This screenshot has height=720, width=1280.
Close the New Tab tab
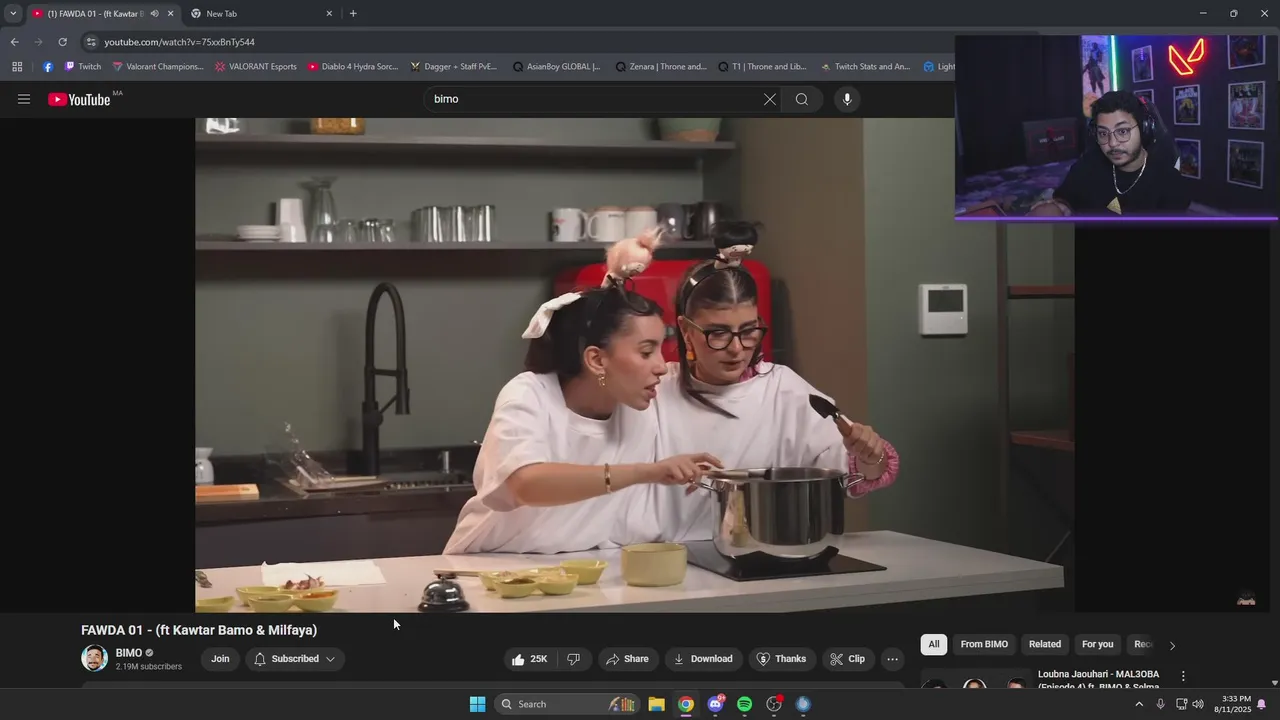click(329, 13)
